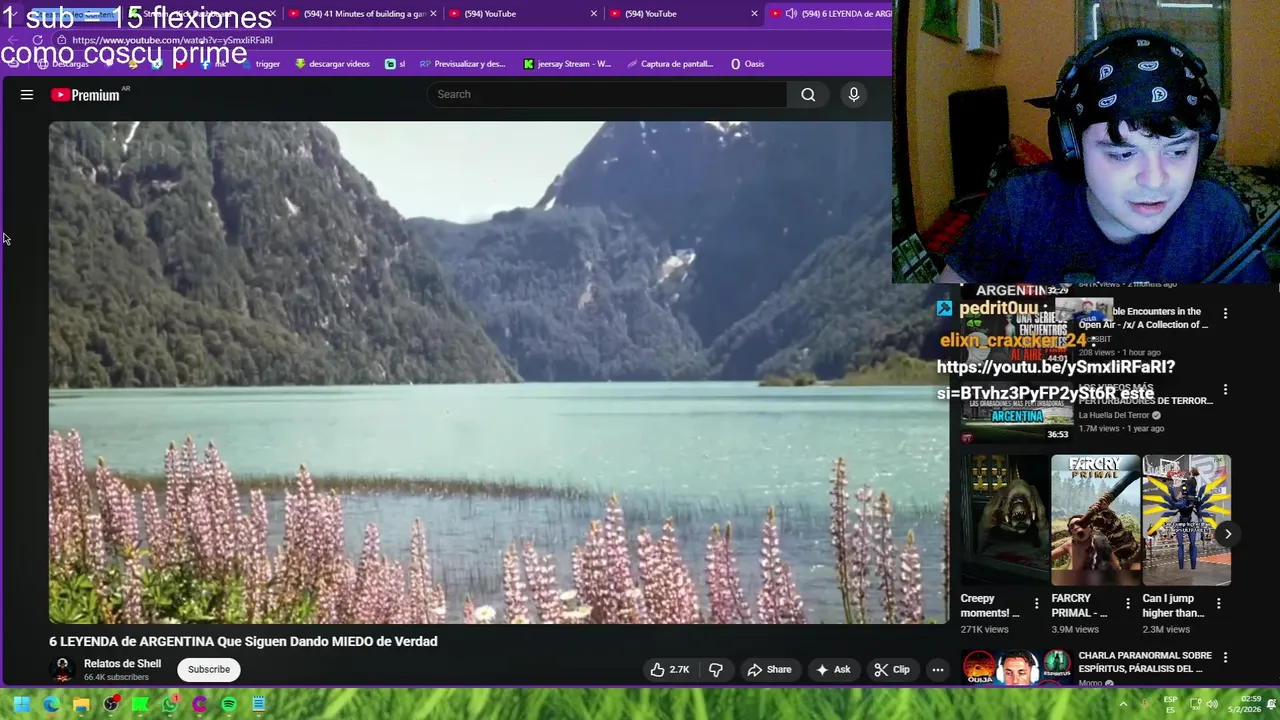Open the Windows Start menu

click(21, 704)
